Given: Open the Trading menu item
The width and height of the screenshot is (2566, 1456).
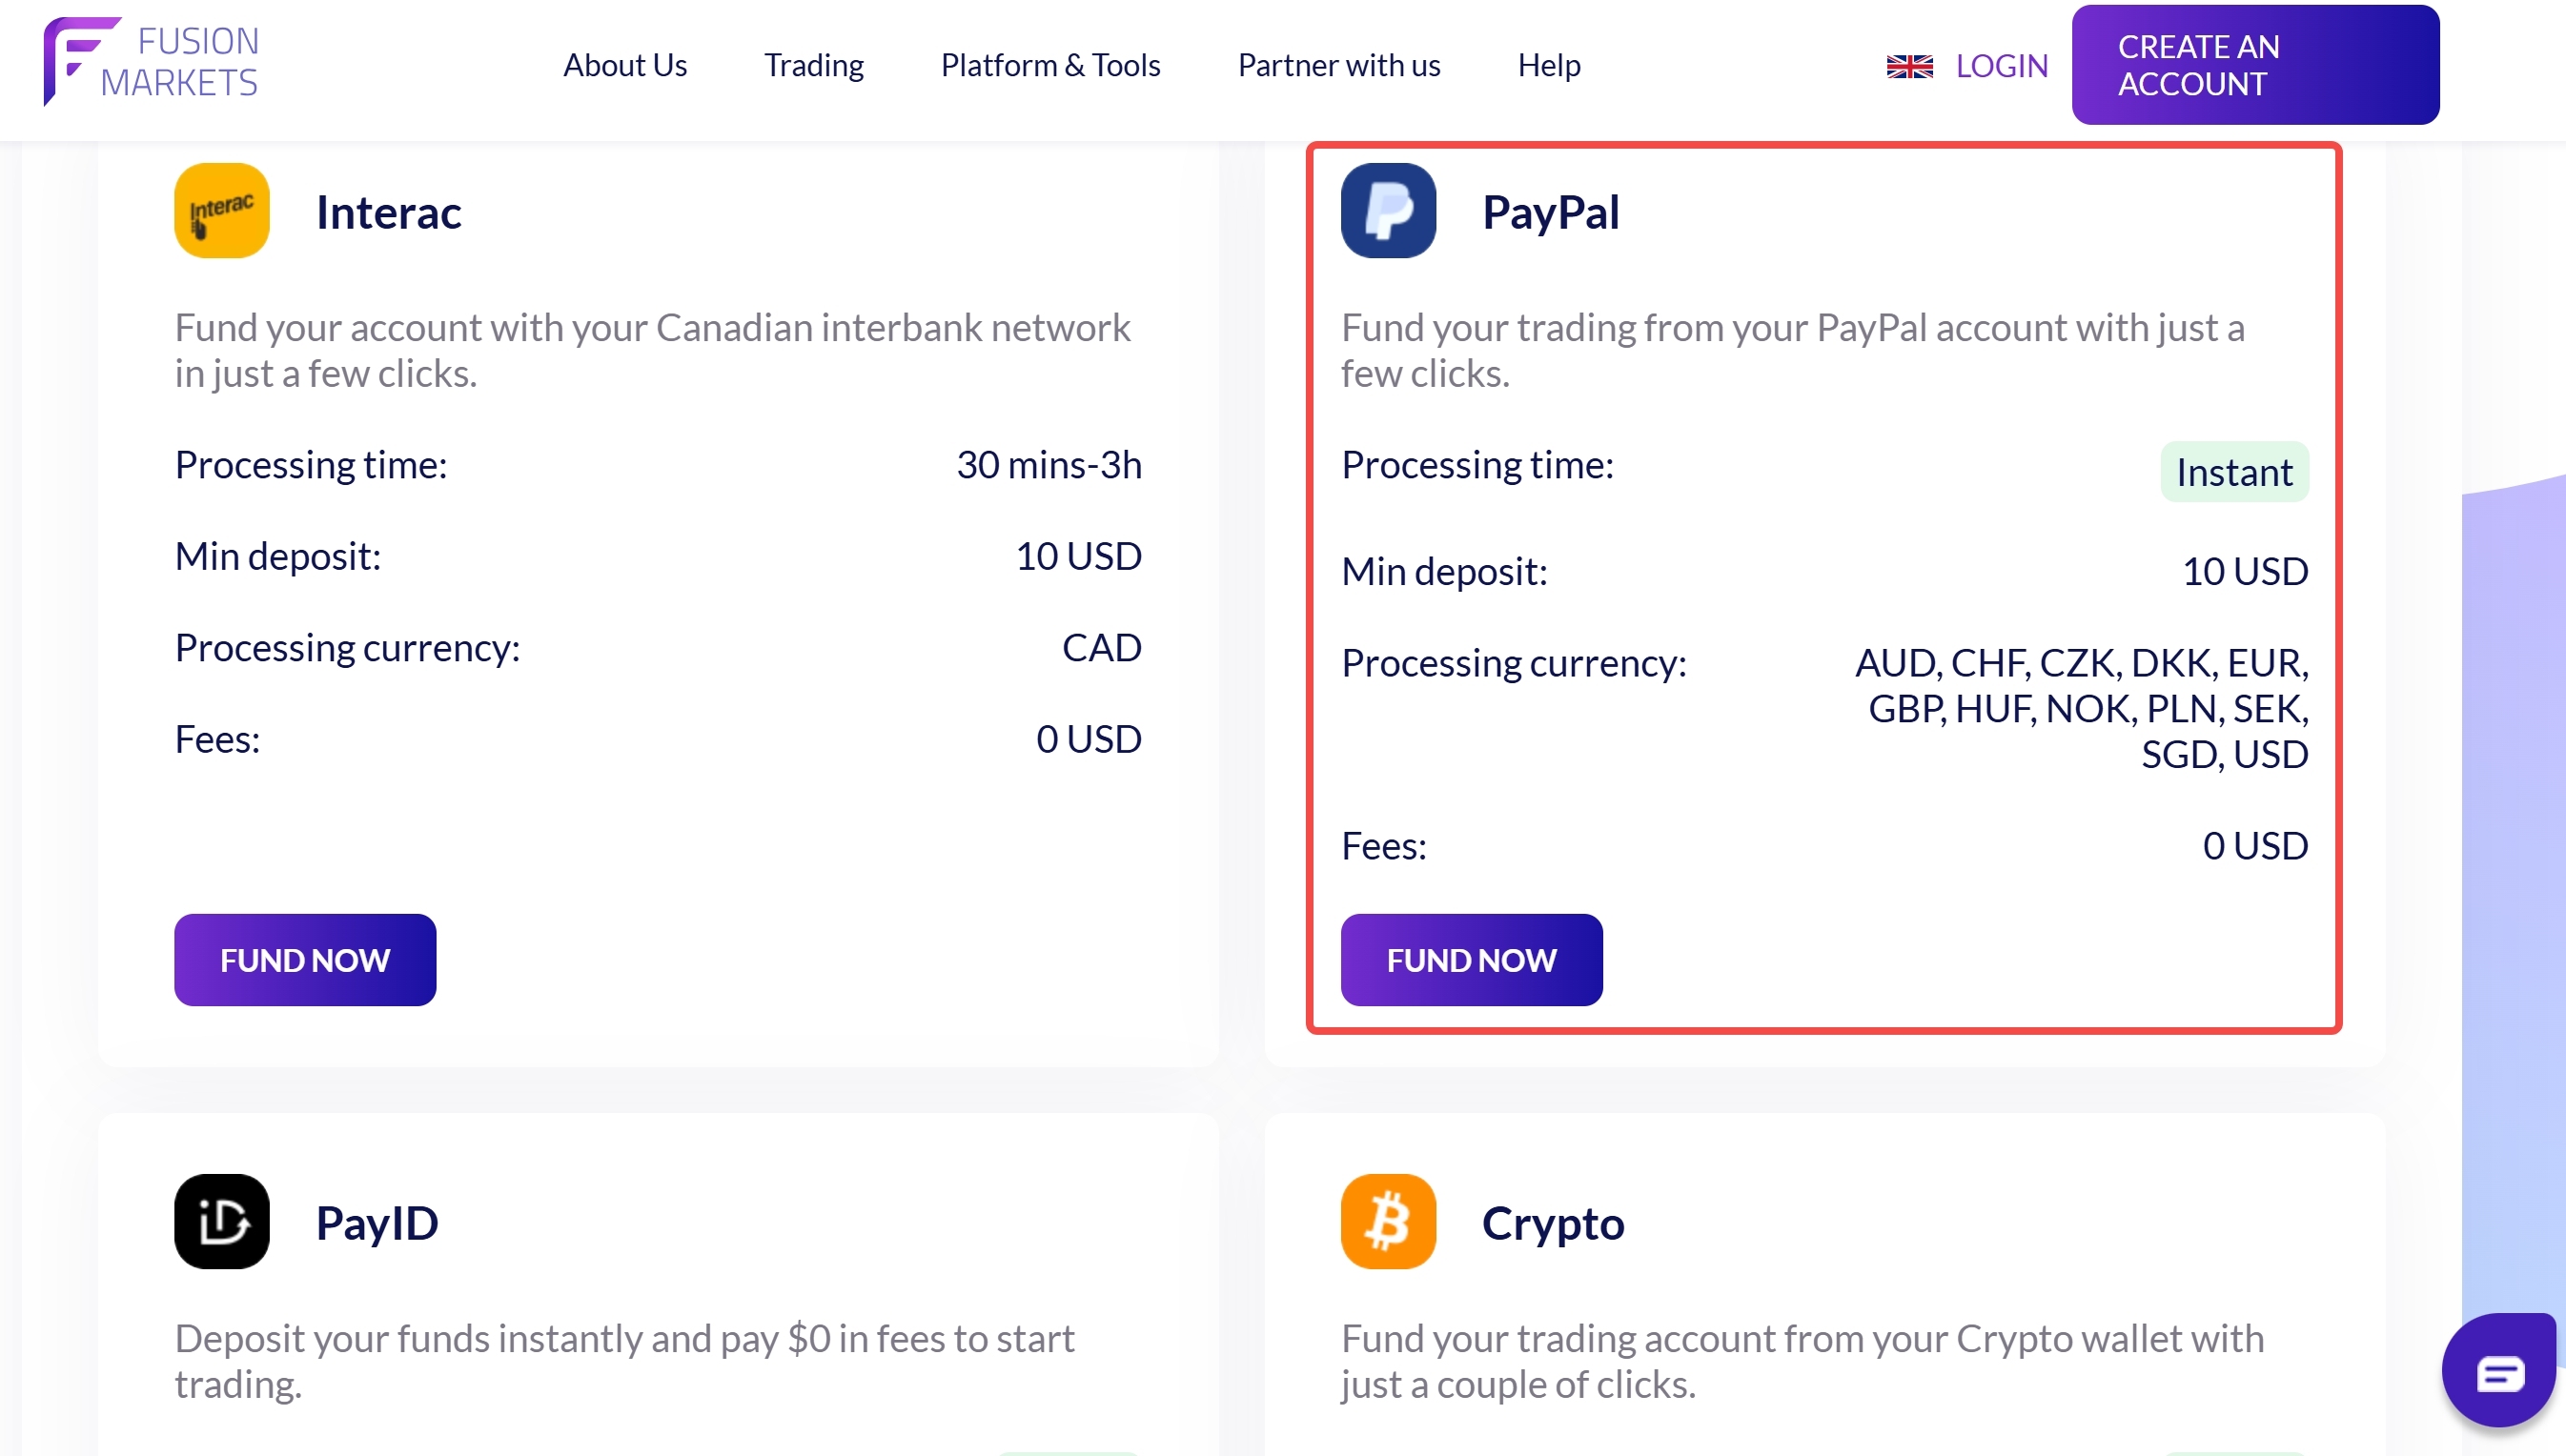Looking at the screenshot, I should (812, 64).
